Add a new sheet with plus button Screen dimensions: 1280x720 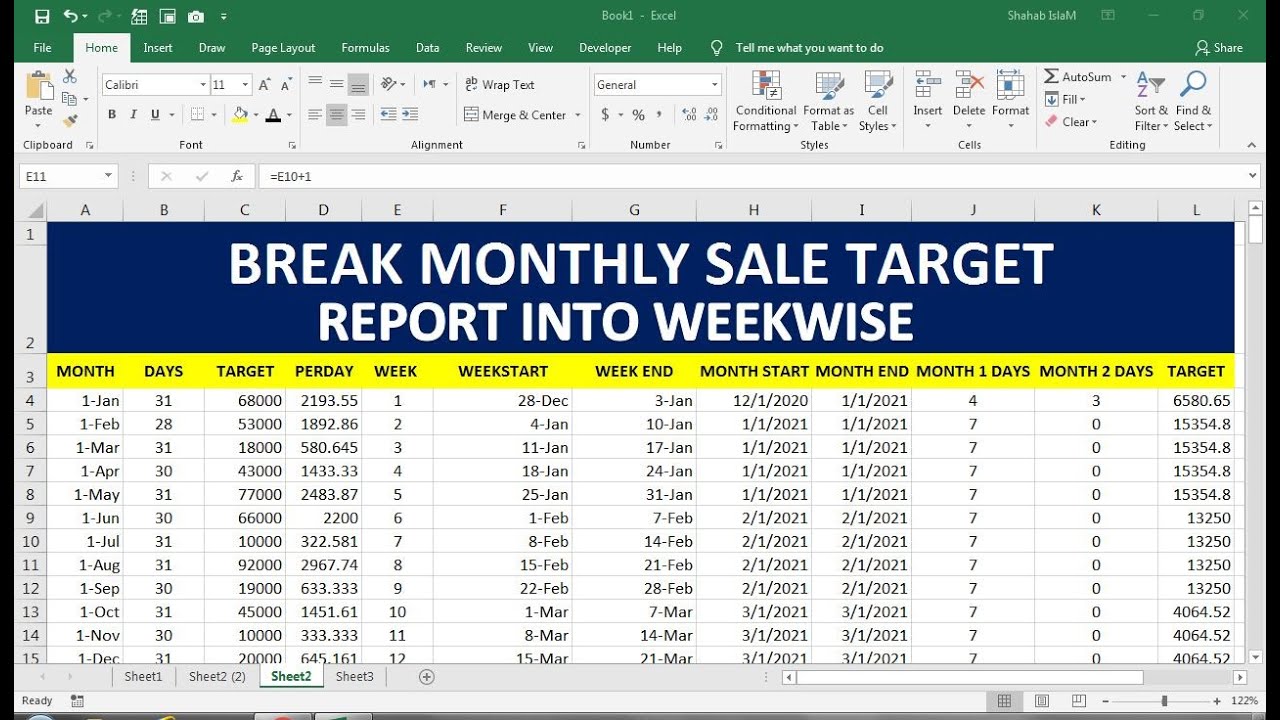427,677
